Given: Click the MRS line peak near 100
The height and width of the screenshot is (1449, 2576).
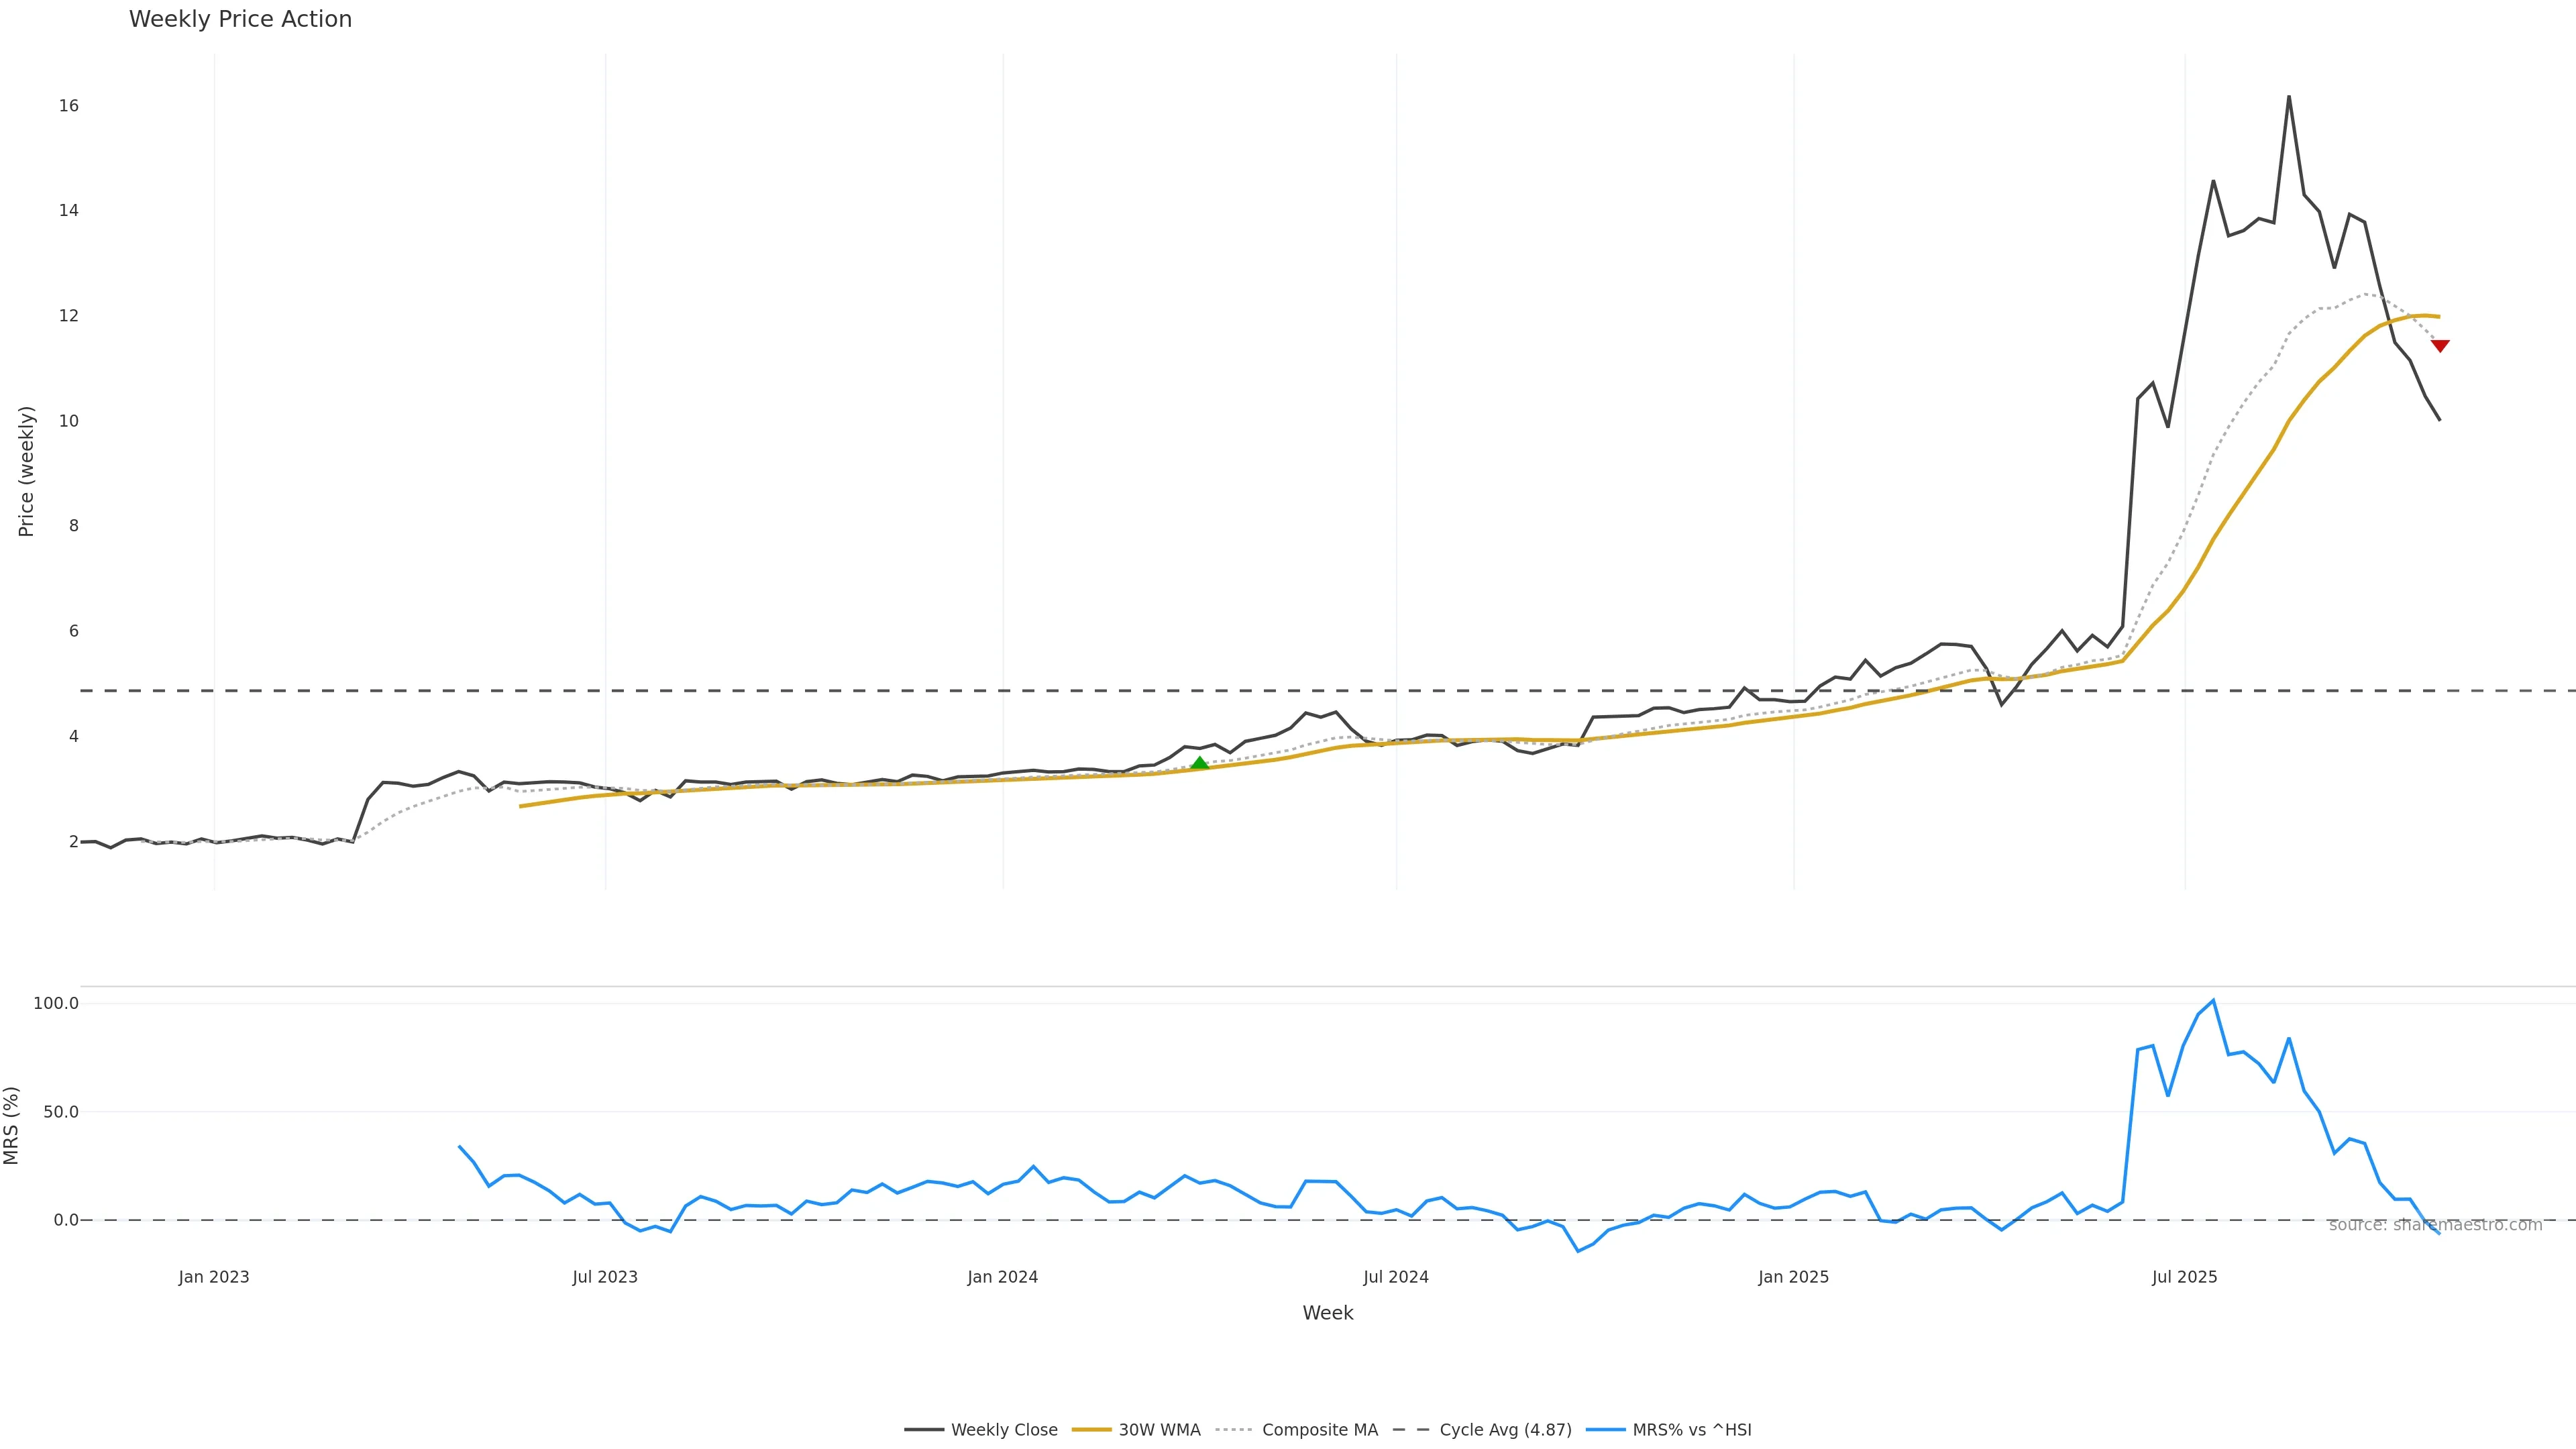Looking at the screenshot, I should [2213, 1000].
